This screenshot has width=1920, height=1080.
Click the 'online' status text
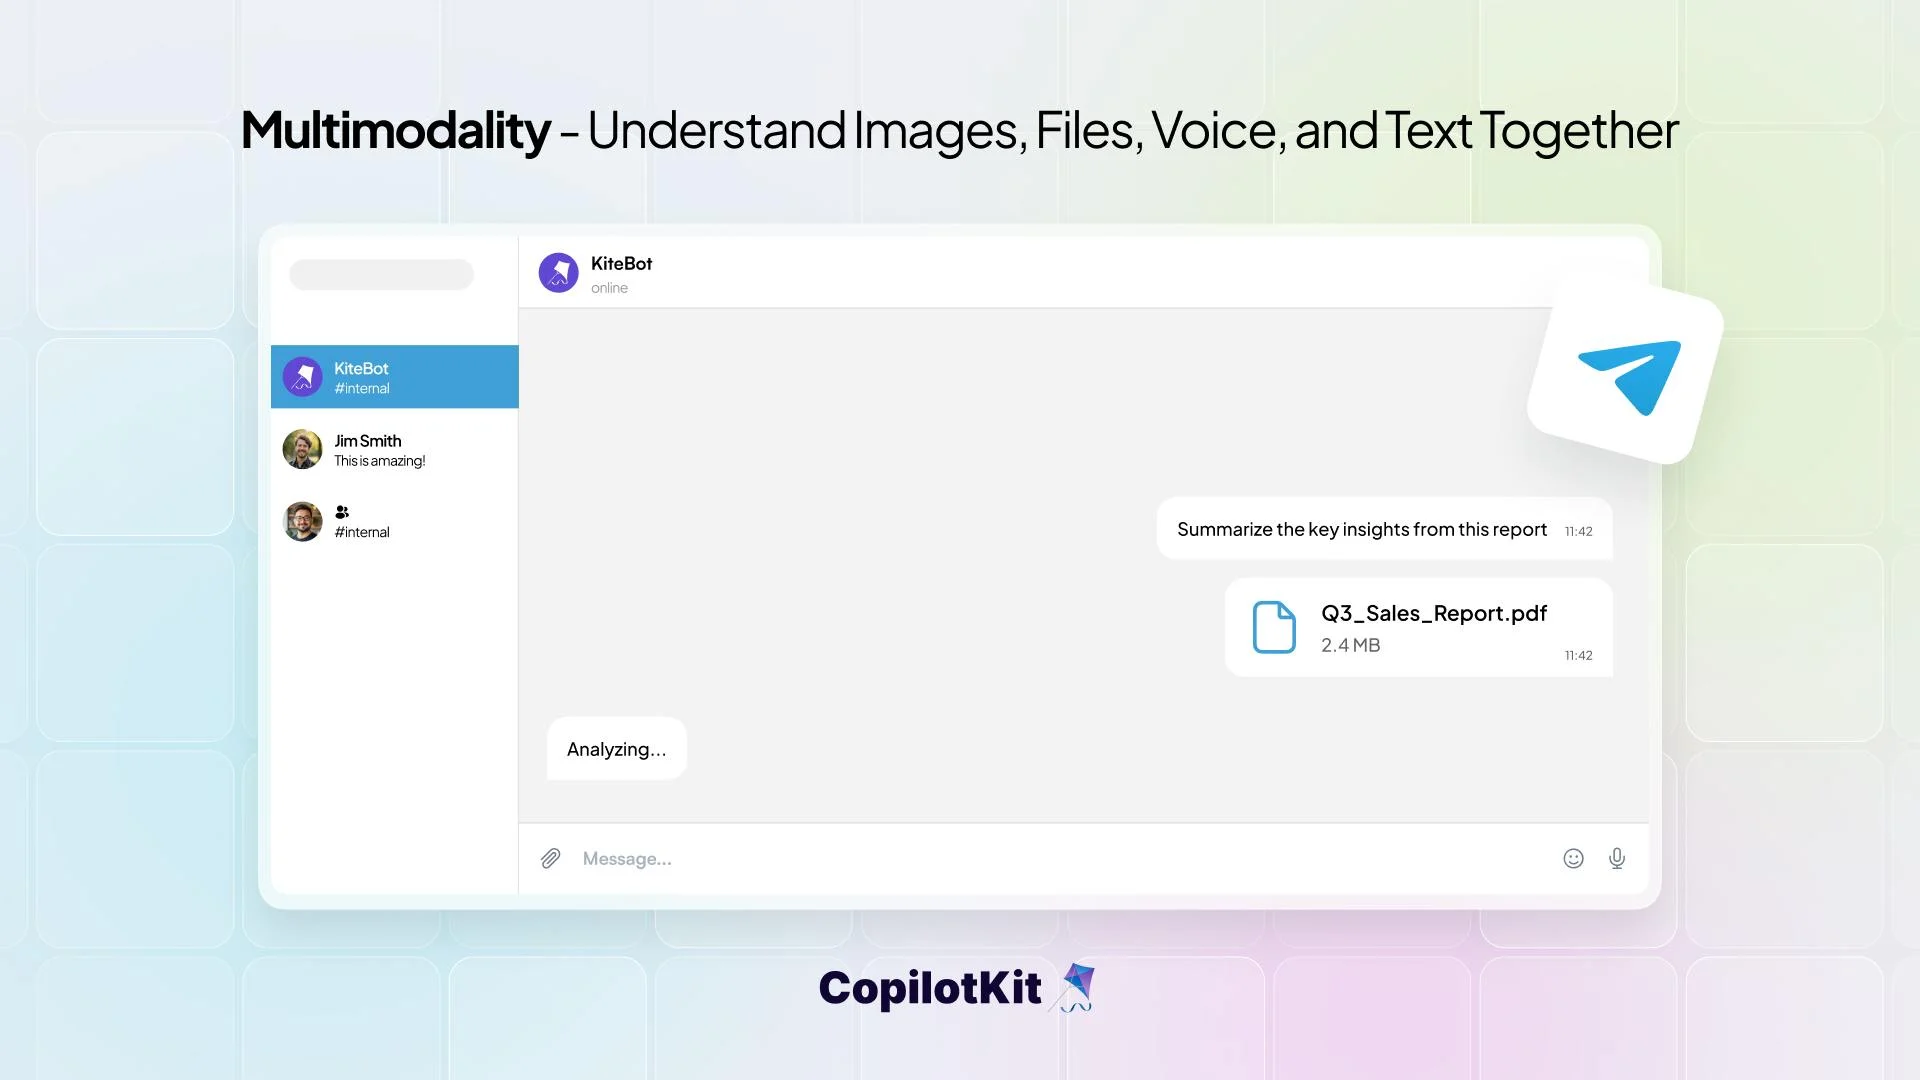click(x=609, y=288)
